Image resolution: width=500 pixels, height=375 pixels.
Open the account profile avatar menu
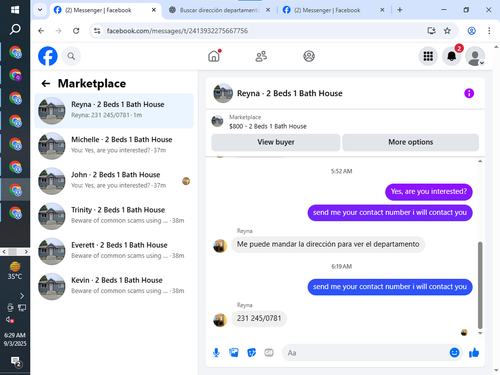click(475, 56)
